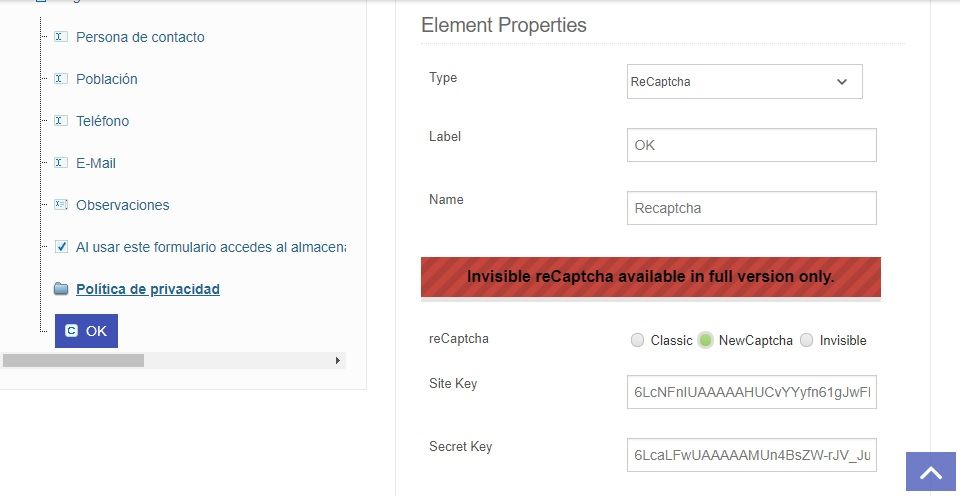Select the text field icon next to Población
Image resolution: width=960 pixels, height=496 pixels.
(61, 78)
